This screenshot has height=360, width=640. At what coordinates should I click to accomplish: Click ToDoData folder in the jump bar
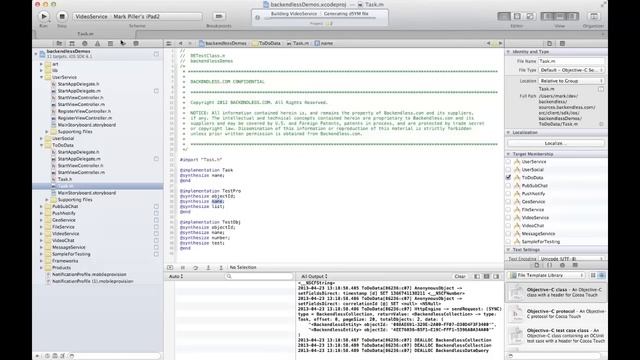tap(267, 43)
